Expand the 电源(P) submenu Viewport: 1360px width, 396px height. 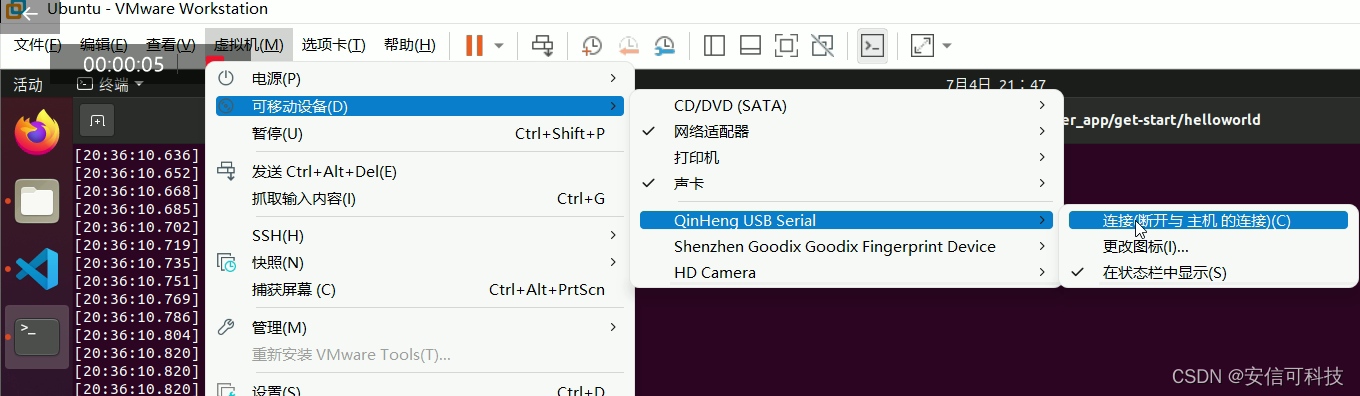tap(420, 78)
